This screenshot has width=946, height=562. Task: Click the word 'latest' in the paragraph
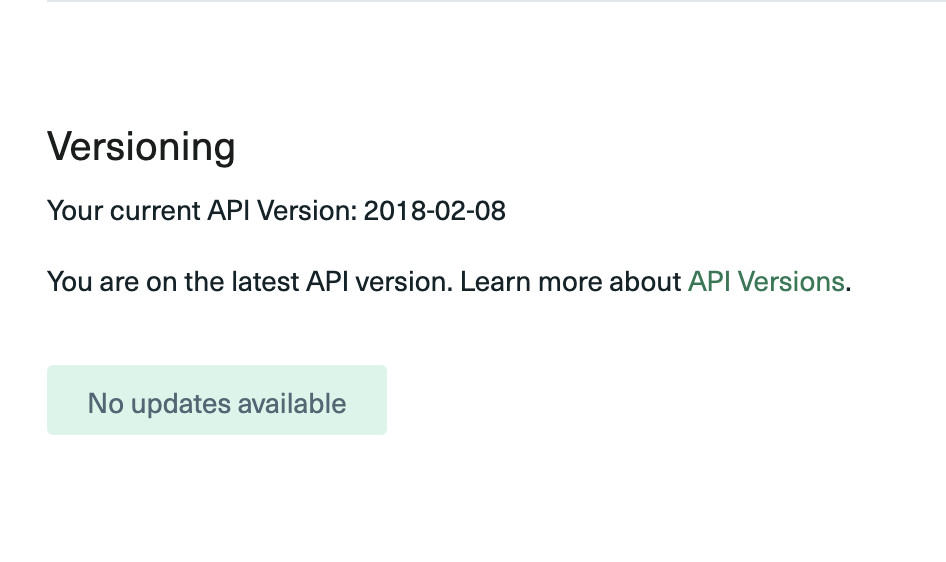point(265,282)
